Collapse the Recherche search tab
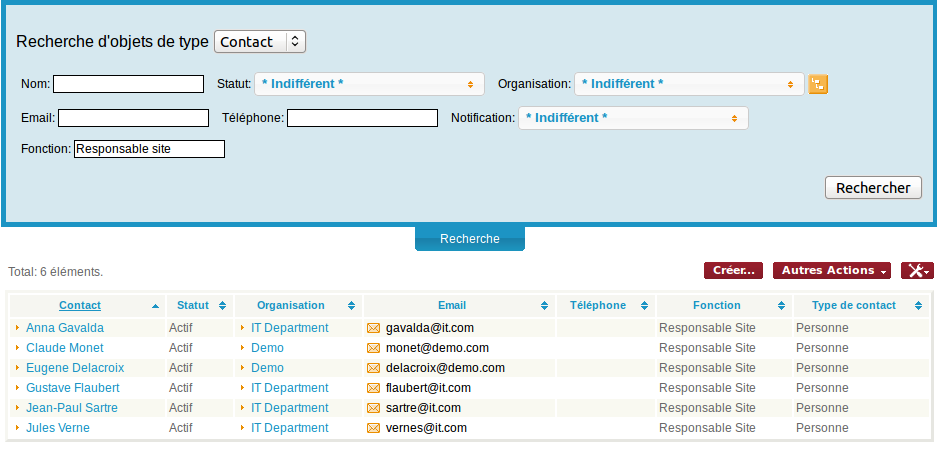 tap(470, 239)
